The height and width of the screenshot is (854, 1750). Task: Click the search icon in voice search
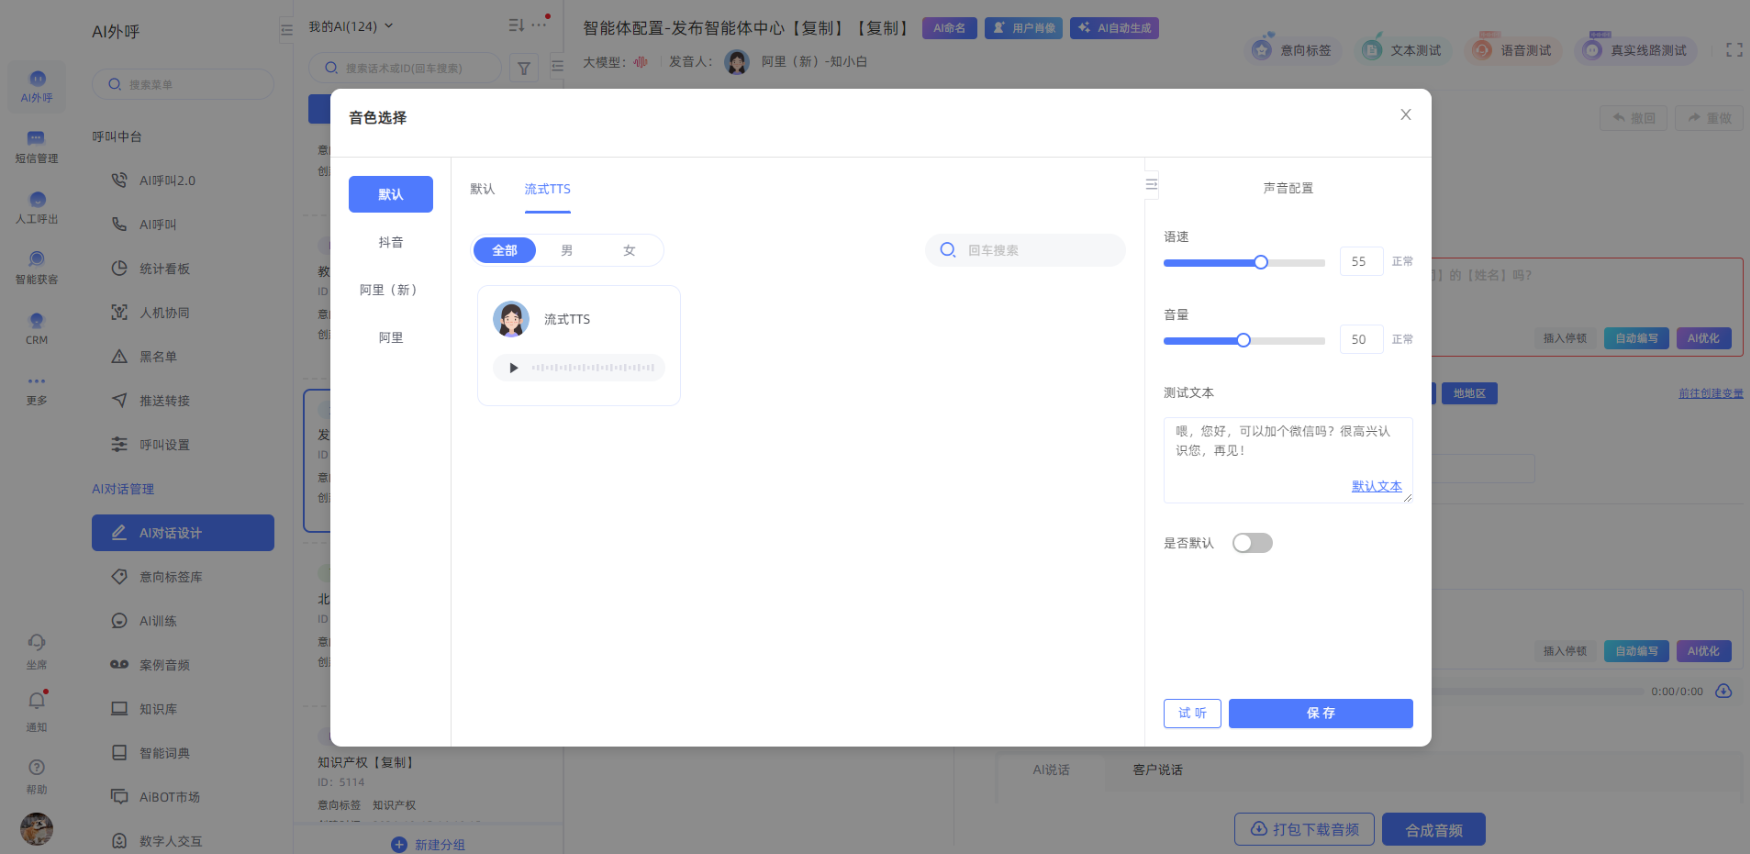tap(947, 250)
